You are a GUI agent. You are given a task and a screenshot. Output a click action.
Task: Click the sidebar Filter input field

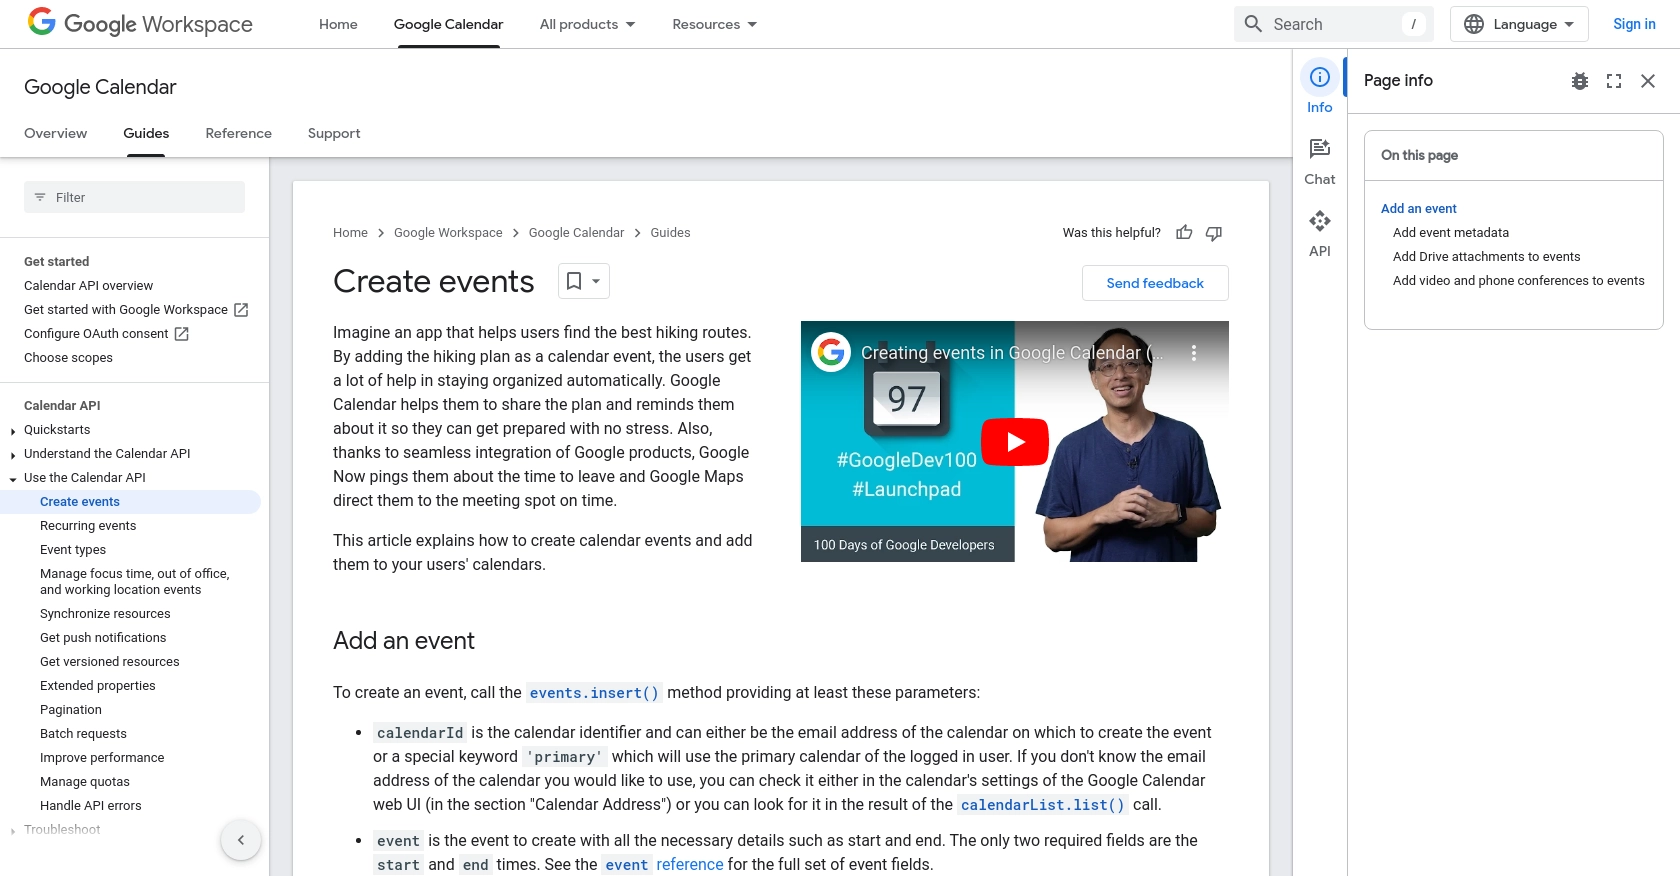[134, 197]
